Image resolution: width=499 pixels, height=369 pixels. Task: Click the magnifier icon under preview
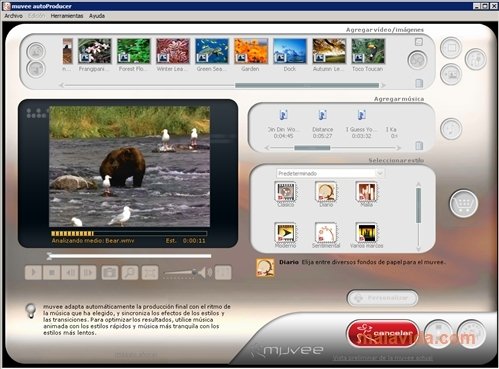click(130, 272)
